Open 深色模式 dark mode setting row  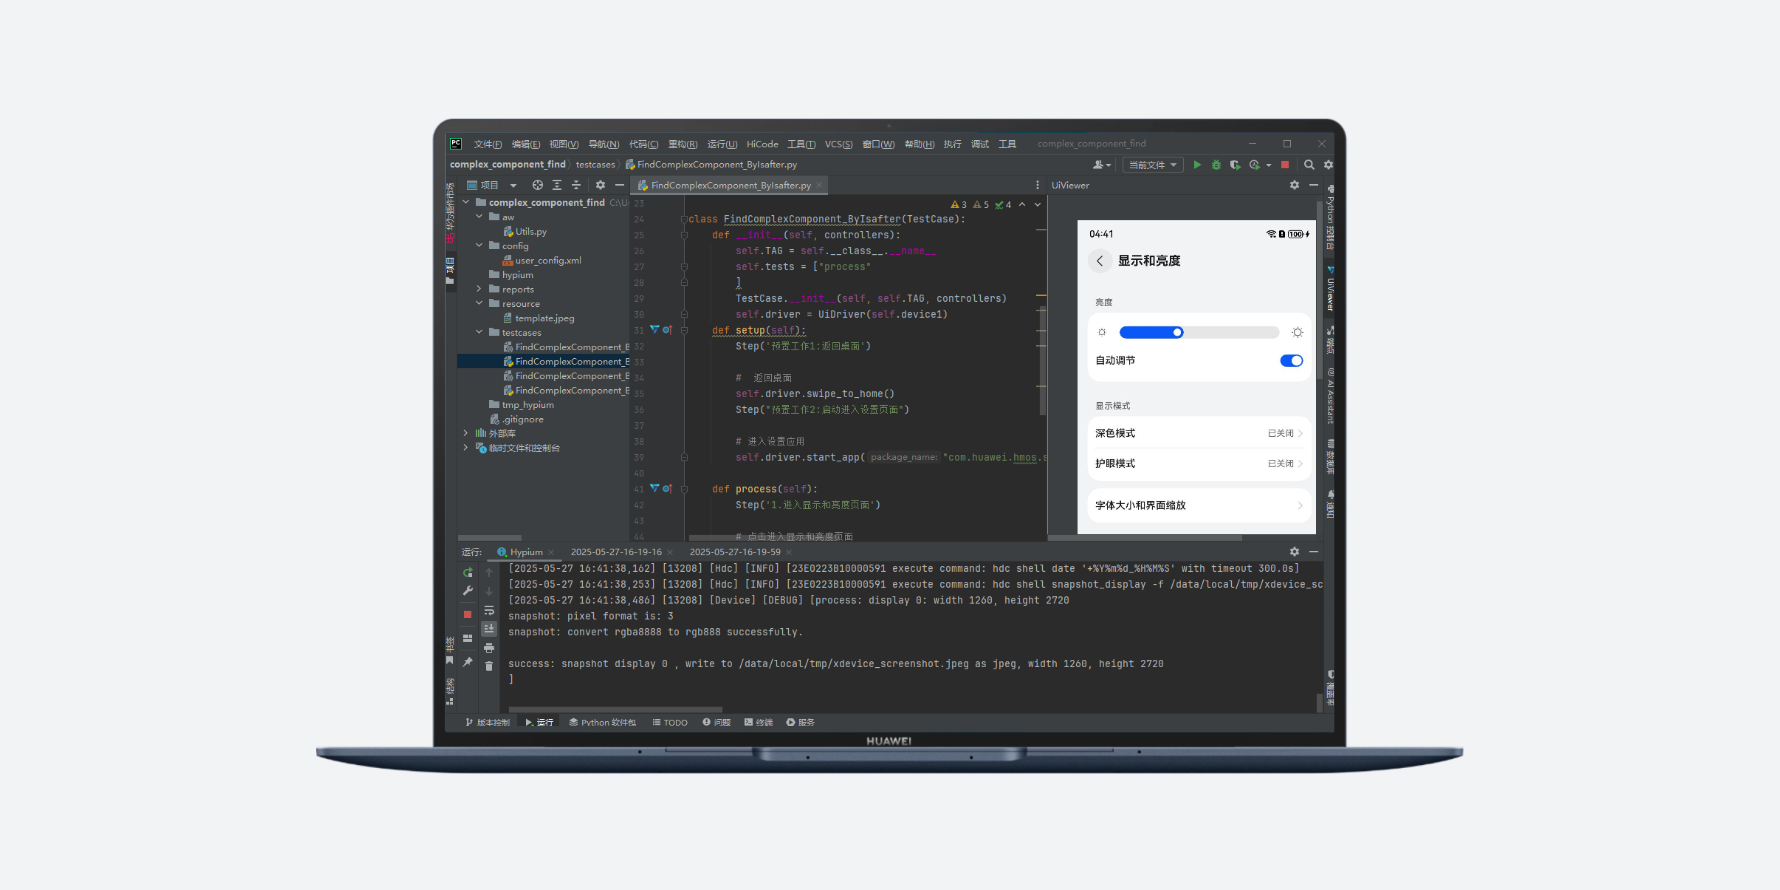tap(1198, 433)
